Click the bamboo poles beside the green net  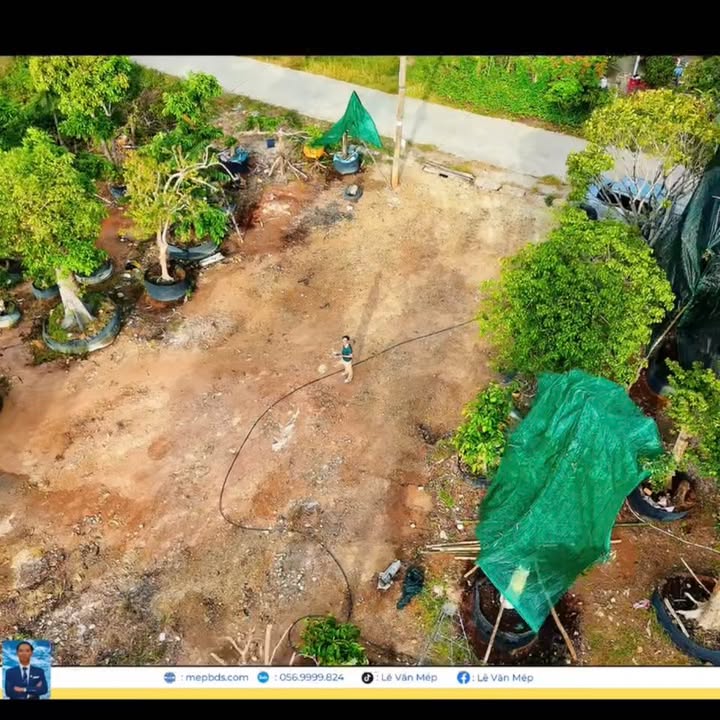click(x=450, y=547)
